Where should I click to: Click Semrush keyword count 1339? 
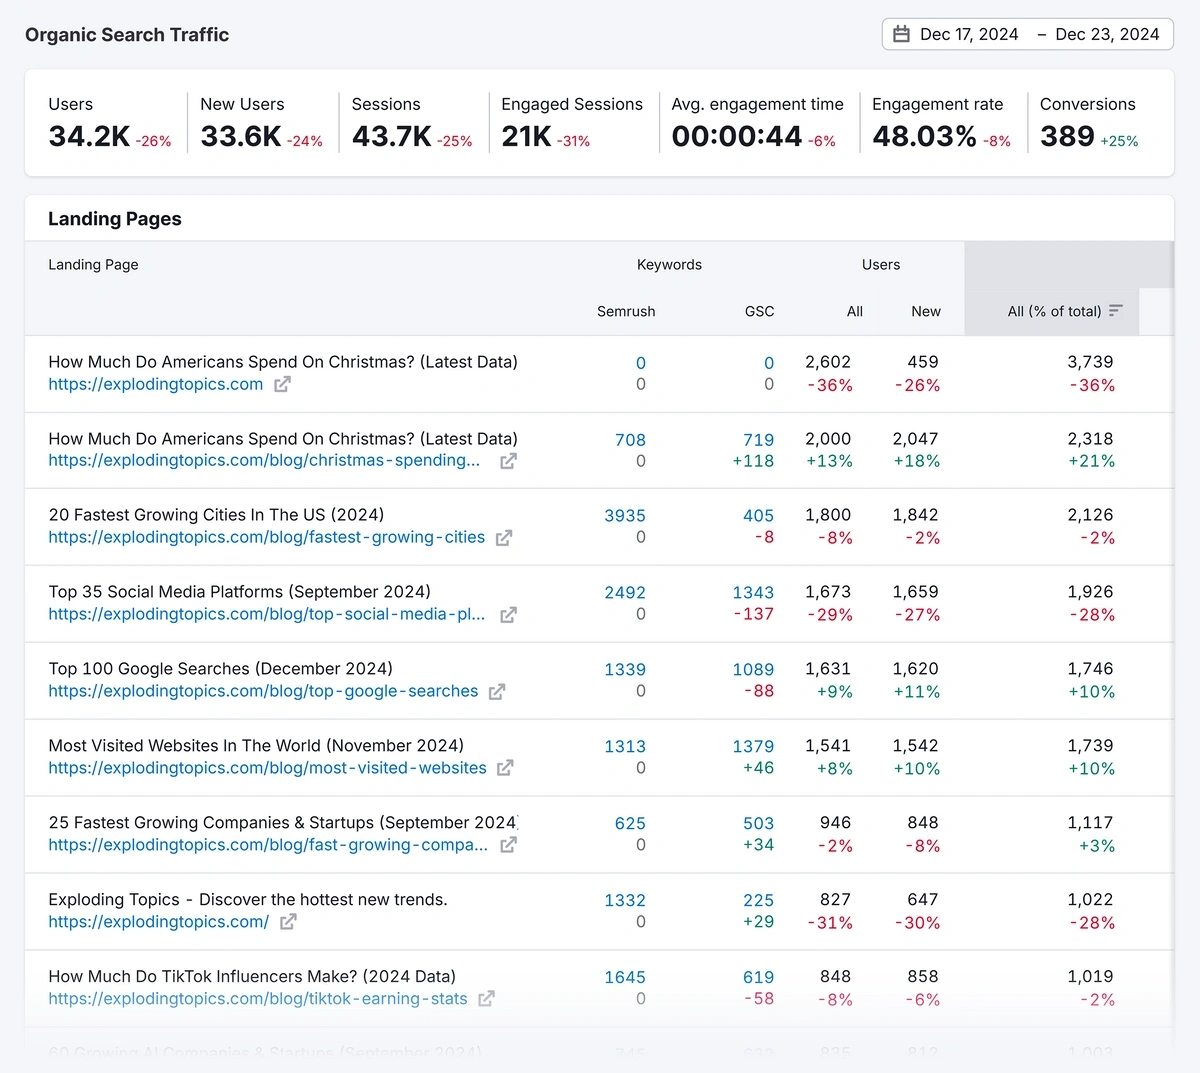point(625,670)
